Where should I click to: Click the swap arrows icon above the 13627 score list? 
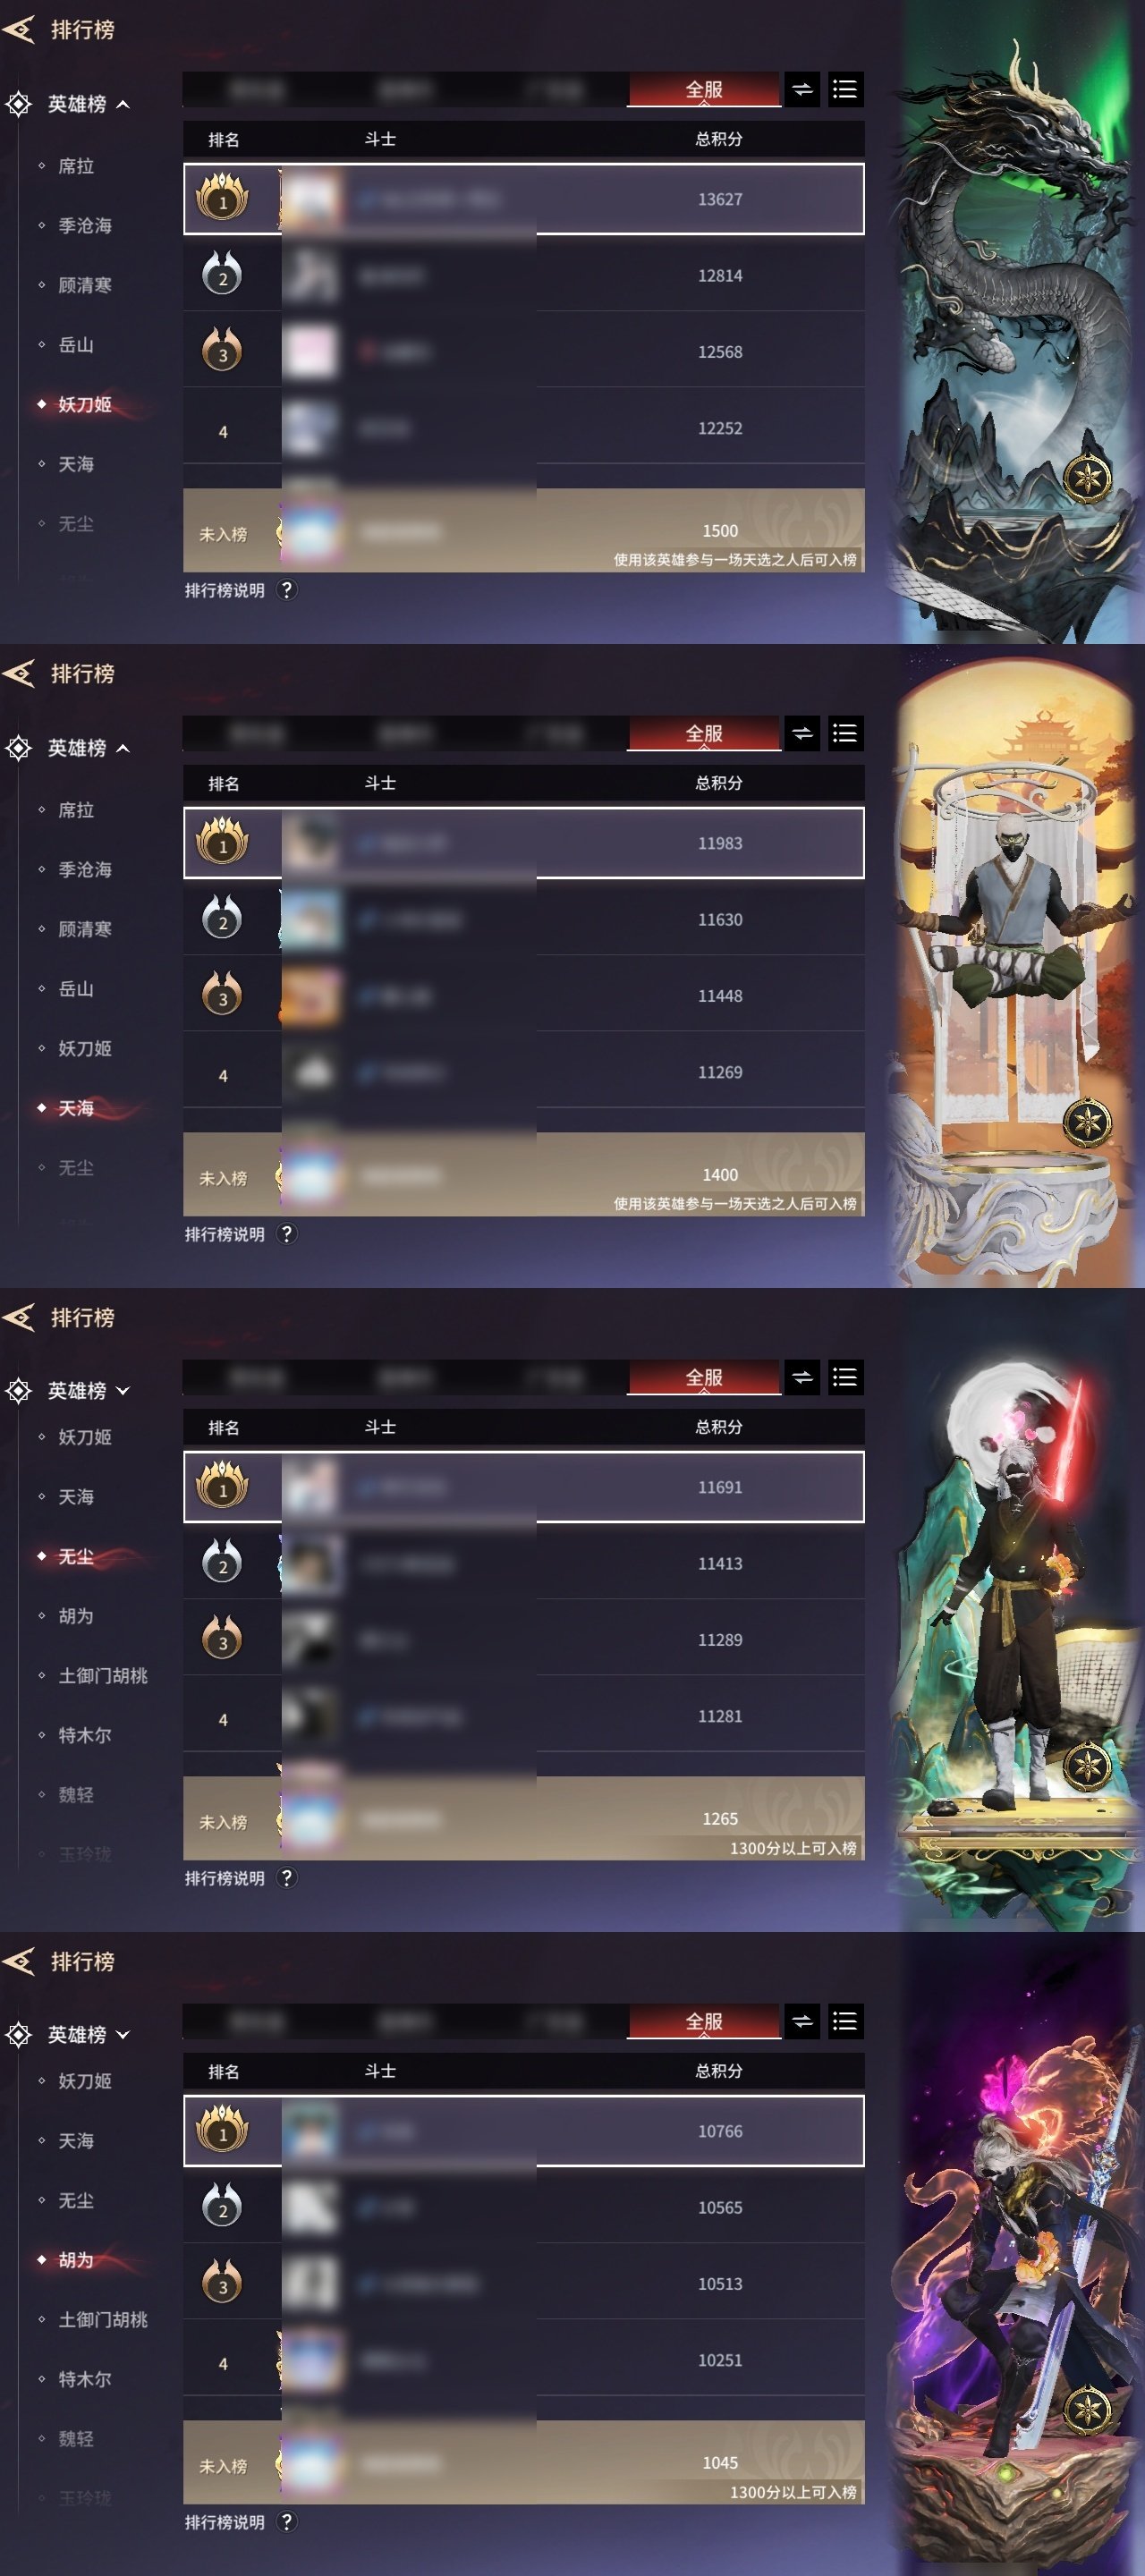[802, 90]
